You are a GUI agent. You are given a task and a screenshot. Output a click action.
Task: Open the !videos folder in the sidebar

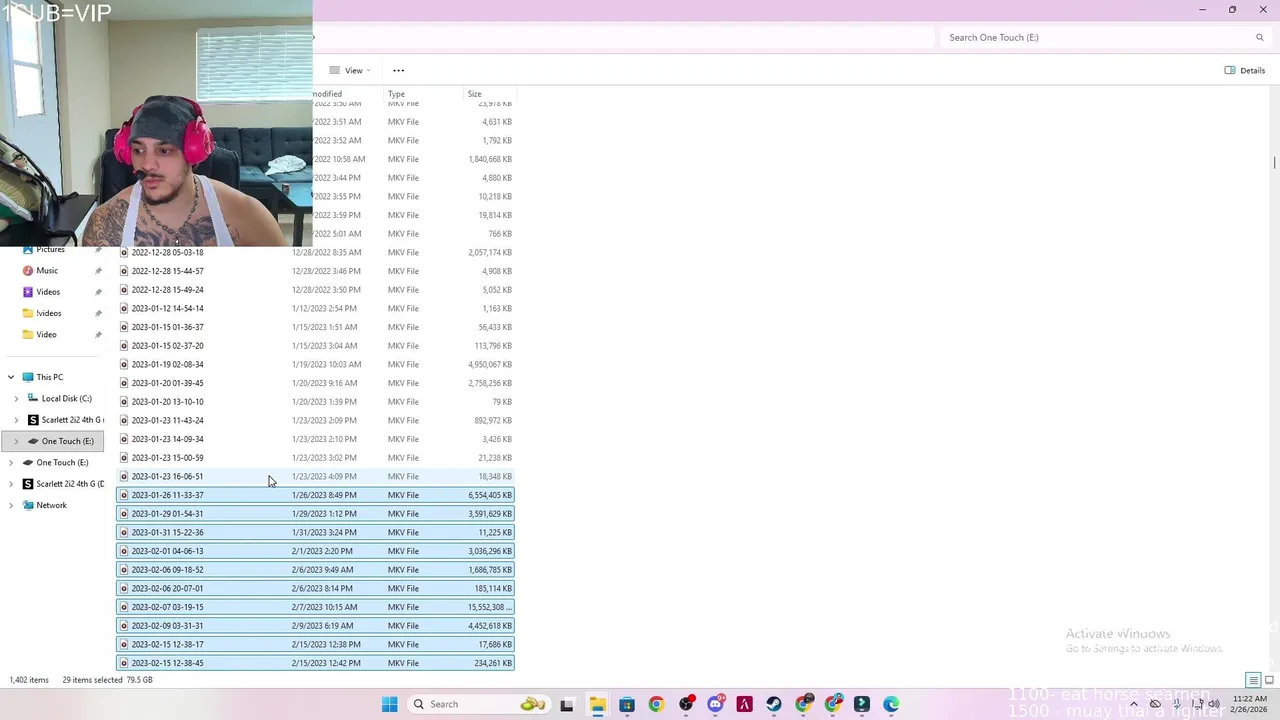click(49, 313)
